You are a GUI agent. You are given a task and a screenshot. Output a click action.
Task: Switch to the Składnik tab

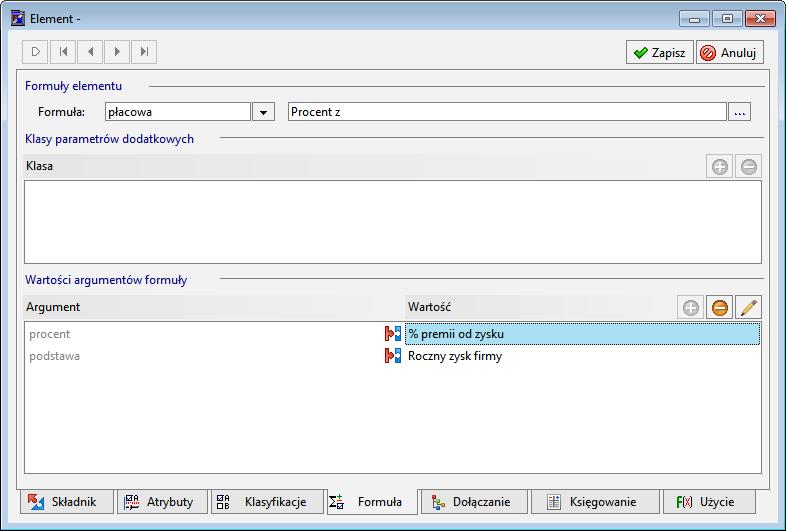pyautogui.click(x=67, y=502)
